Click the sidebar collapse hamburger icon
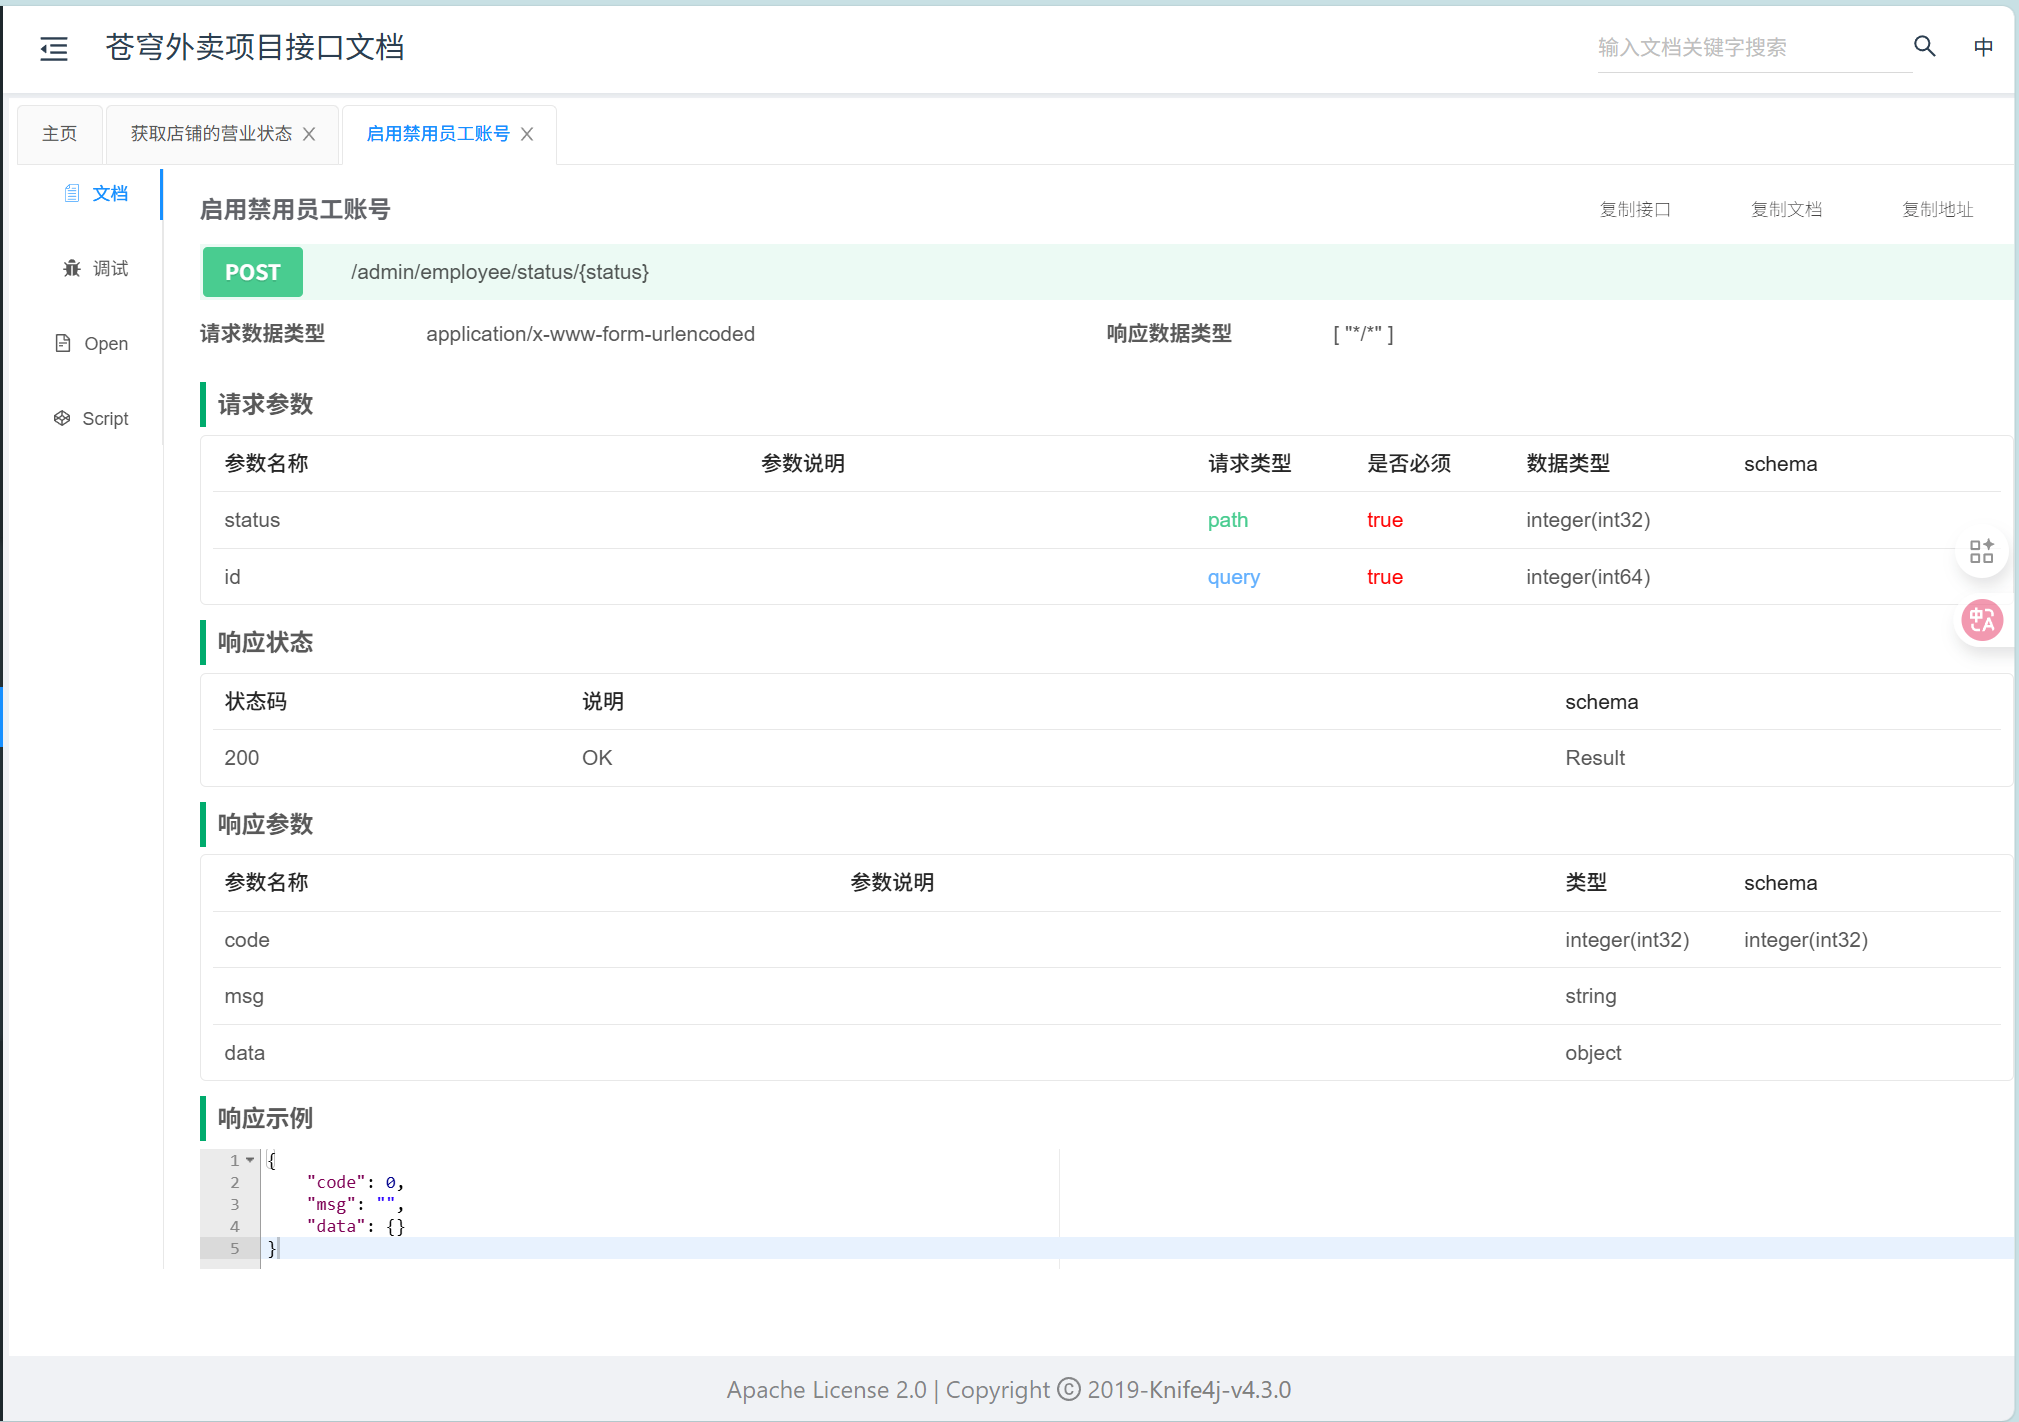The width and height of the screenshot is (2019, 1422). (54, 48)
